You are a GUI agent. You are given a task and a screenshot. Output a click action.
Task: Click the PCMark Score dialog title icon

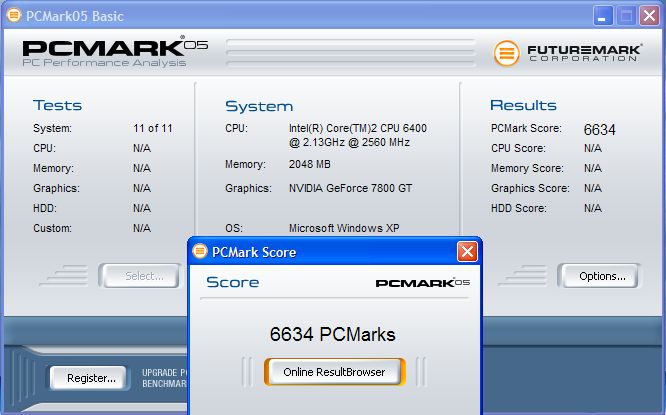[x=199, y=251]
